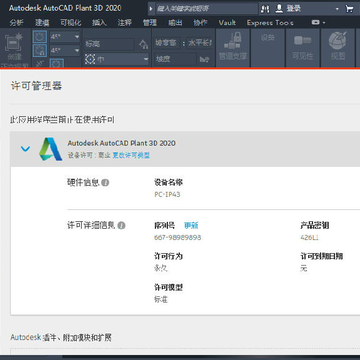Click the 坡度 slope input field

[175, 59]
